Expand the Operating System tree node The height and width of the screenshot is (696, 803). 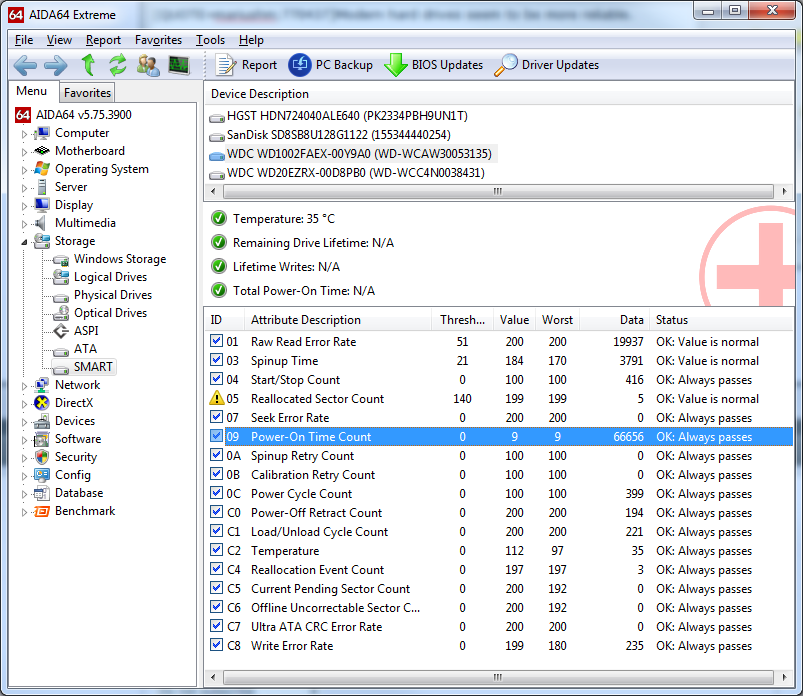point(24,170)
